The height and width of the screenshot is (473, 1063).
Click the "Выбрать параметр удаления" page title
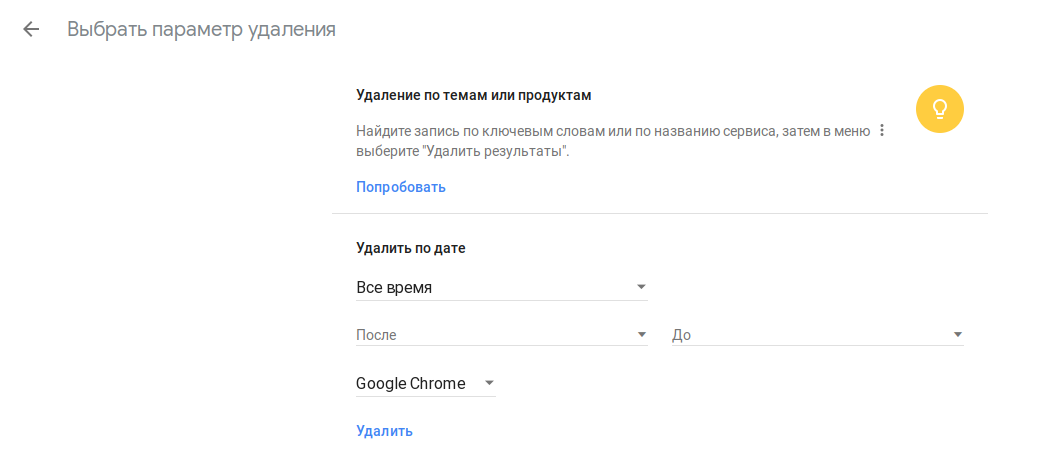(x=201, y=29)
